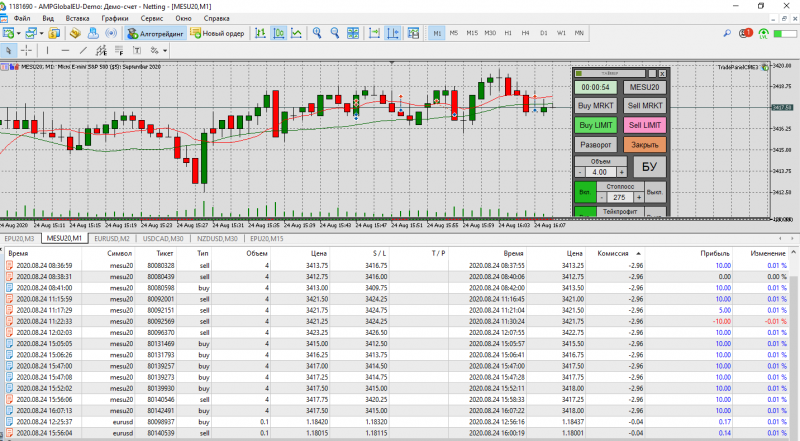This screenshot has height=441, width=800.
Task: Switch chart to bar chart
Action: point(260,33)
